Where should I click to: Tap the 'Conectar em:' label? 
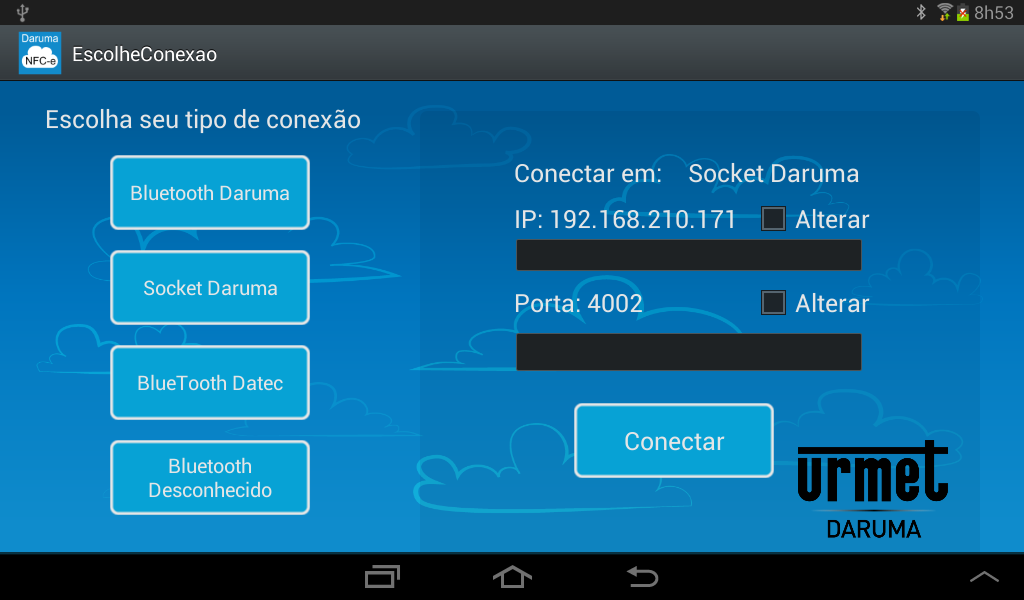coord(588,174)
